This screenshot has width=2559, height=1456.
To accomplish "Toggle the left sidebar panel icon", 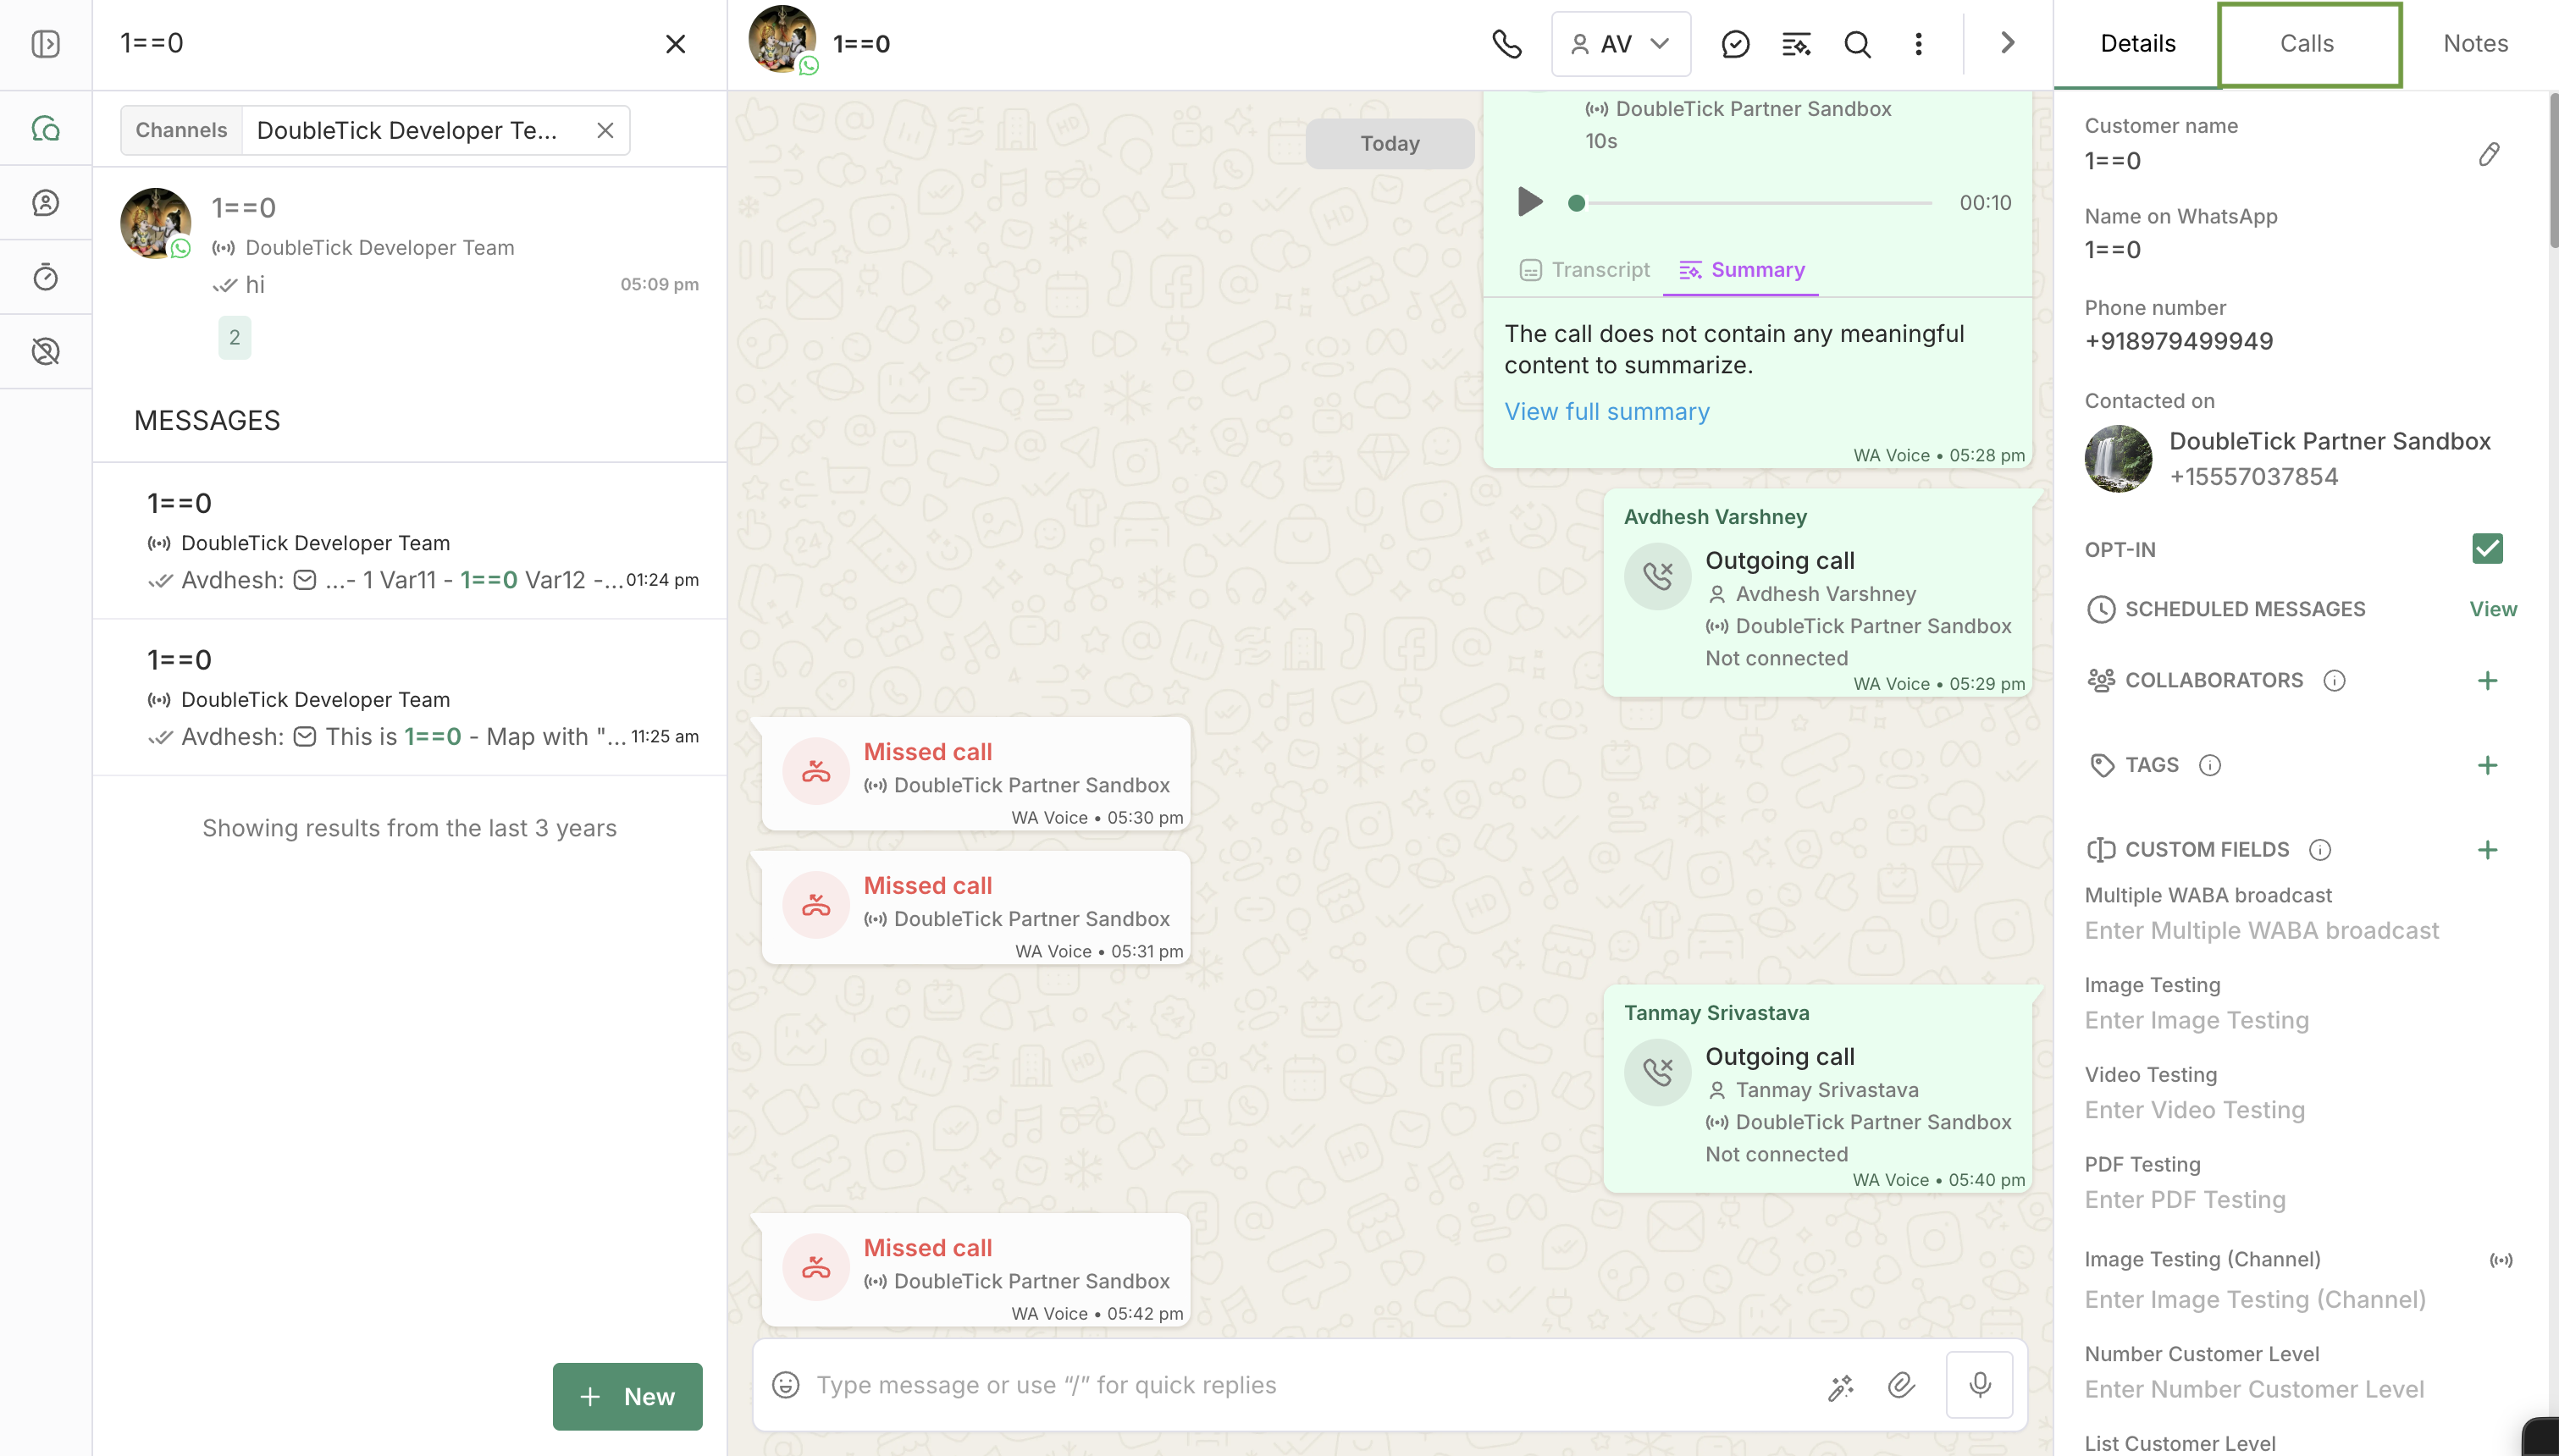I will pyautogui.click(x=46, y=44).
